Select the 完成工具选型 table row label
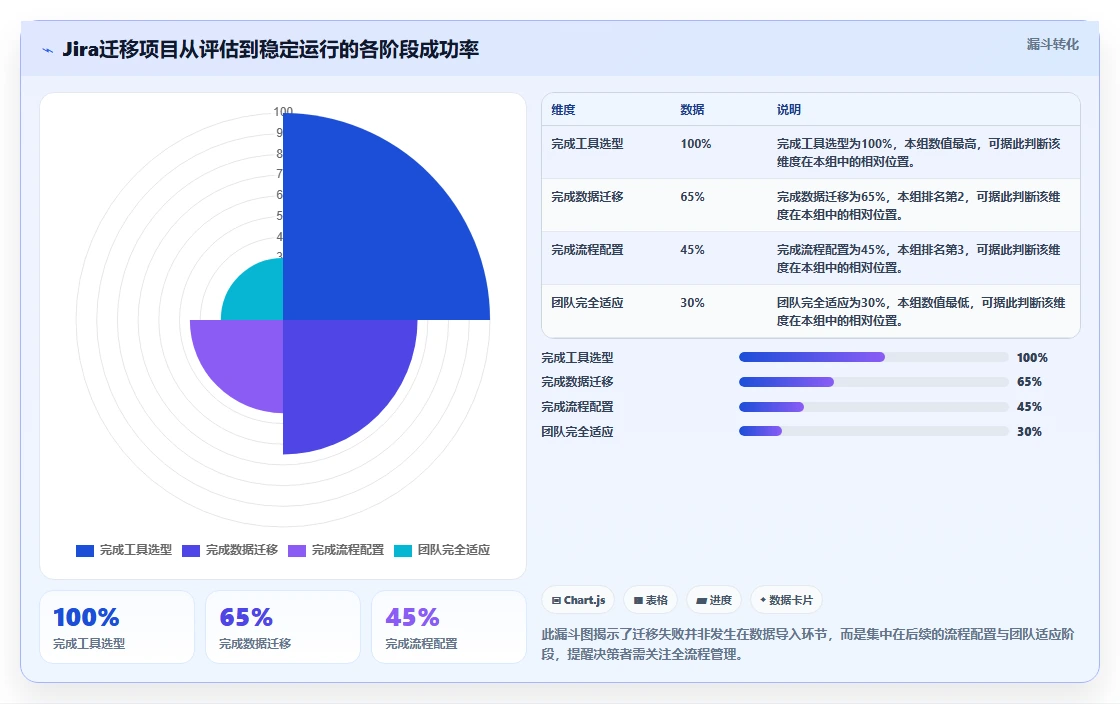The image size is (1120, 704). pos(587,144)
